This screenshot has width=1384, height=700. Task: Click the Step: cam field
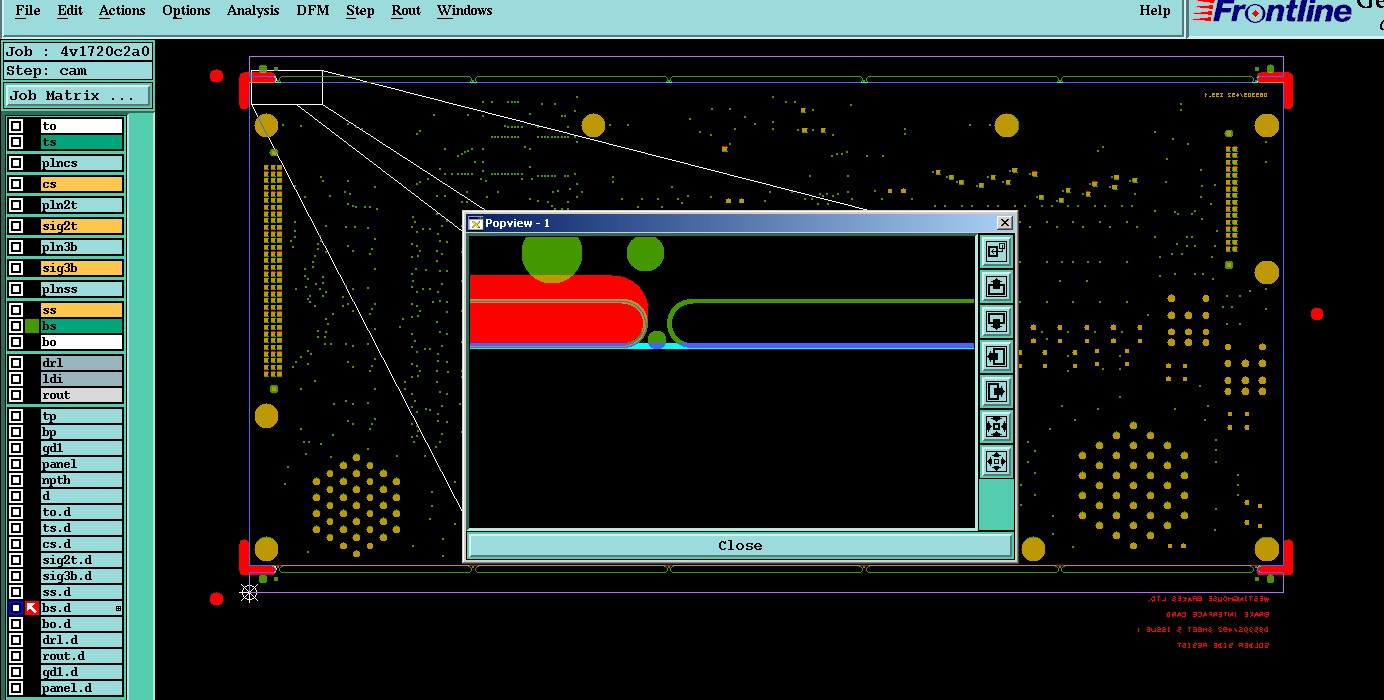pyautogui.click(x=78, y=71)
